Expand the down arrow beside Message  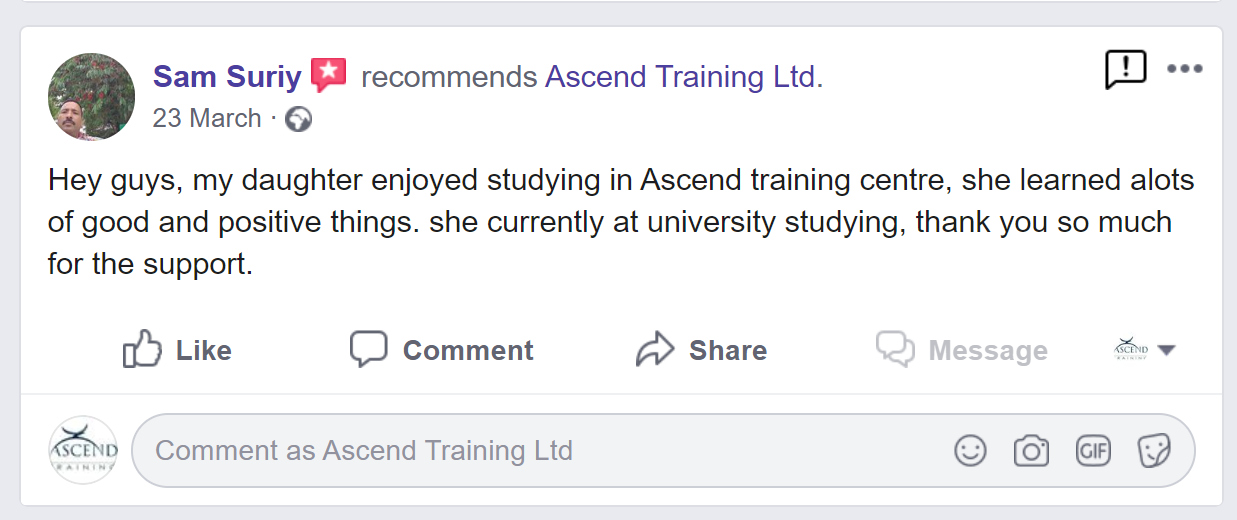(x=1166, y=351)
